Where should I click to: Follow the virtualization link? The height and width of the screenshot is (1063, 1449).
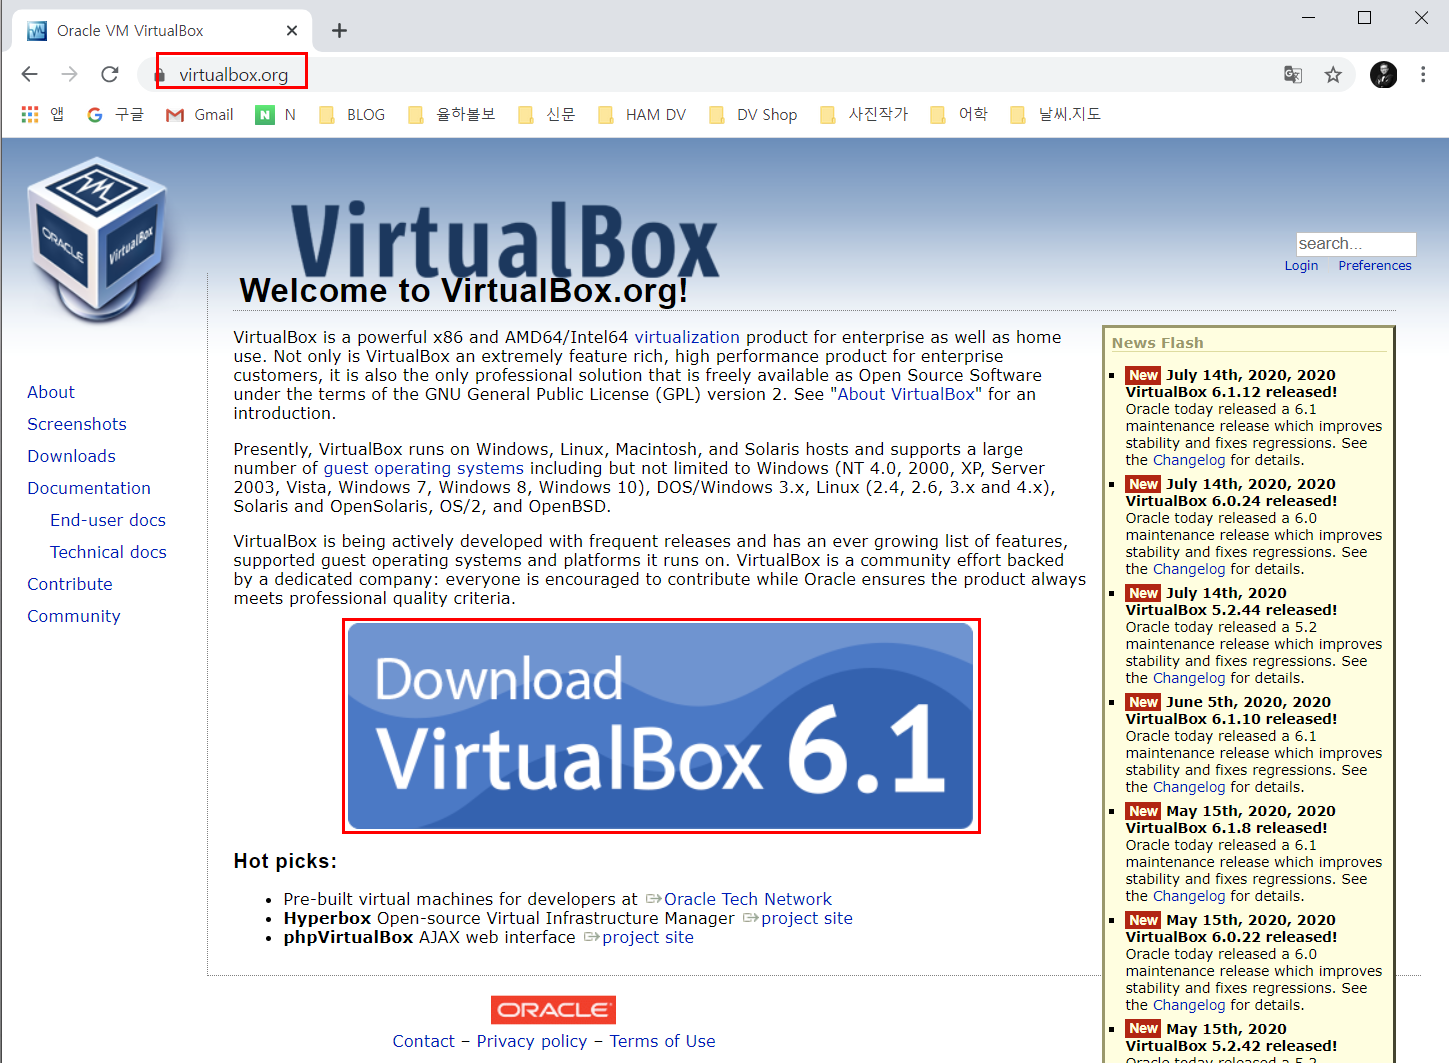coord(687,337)
